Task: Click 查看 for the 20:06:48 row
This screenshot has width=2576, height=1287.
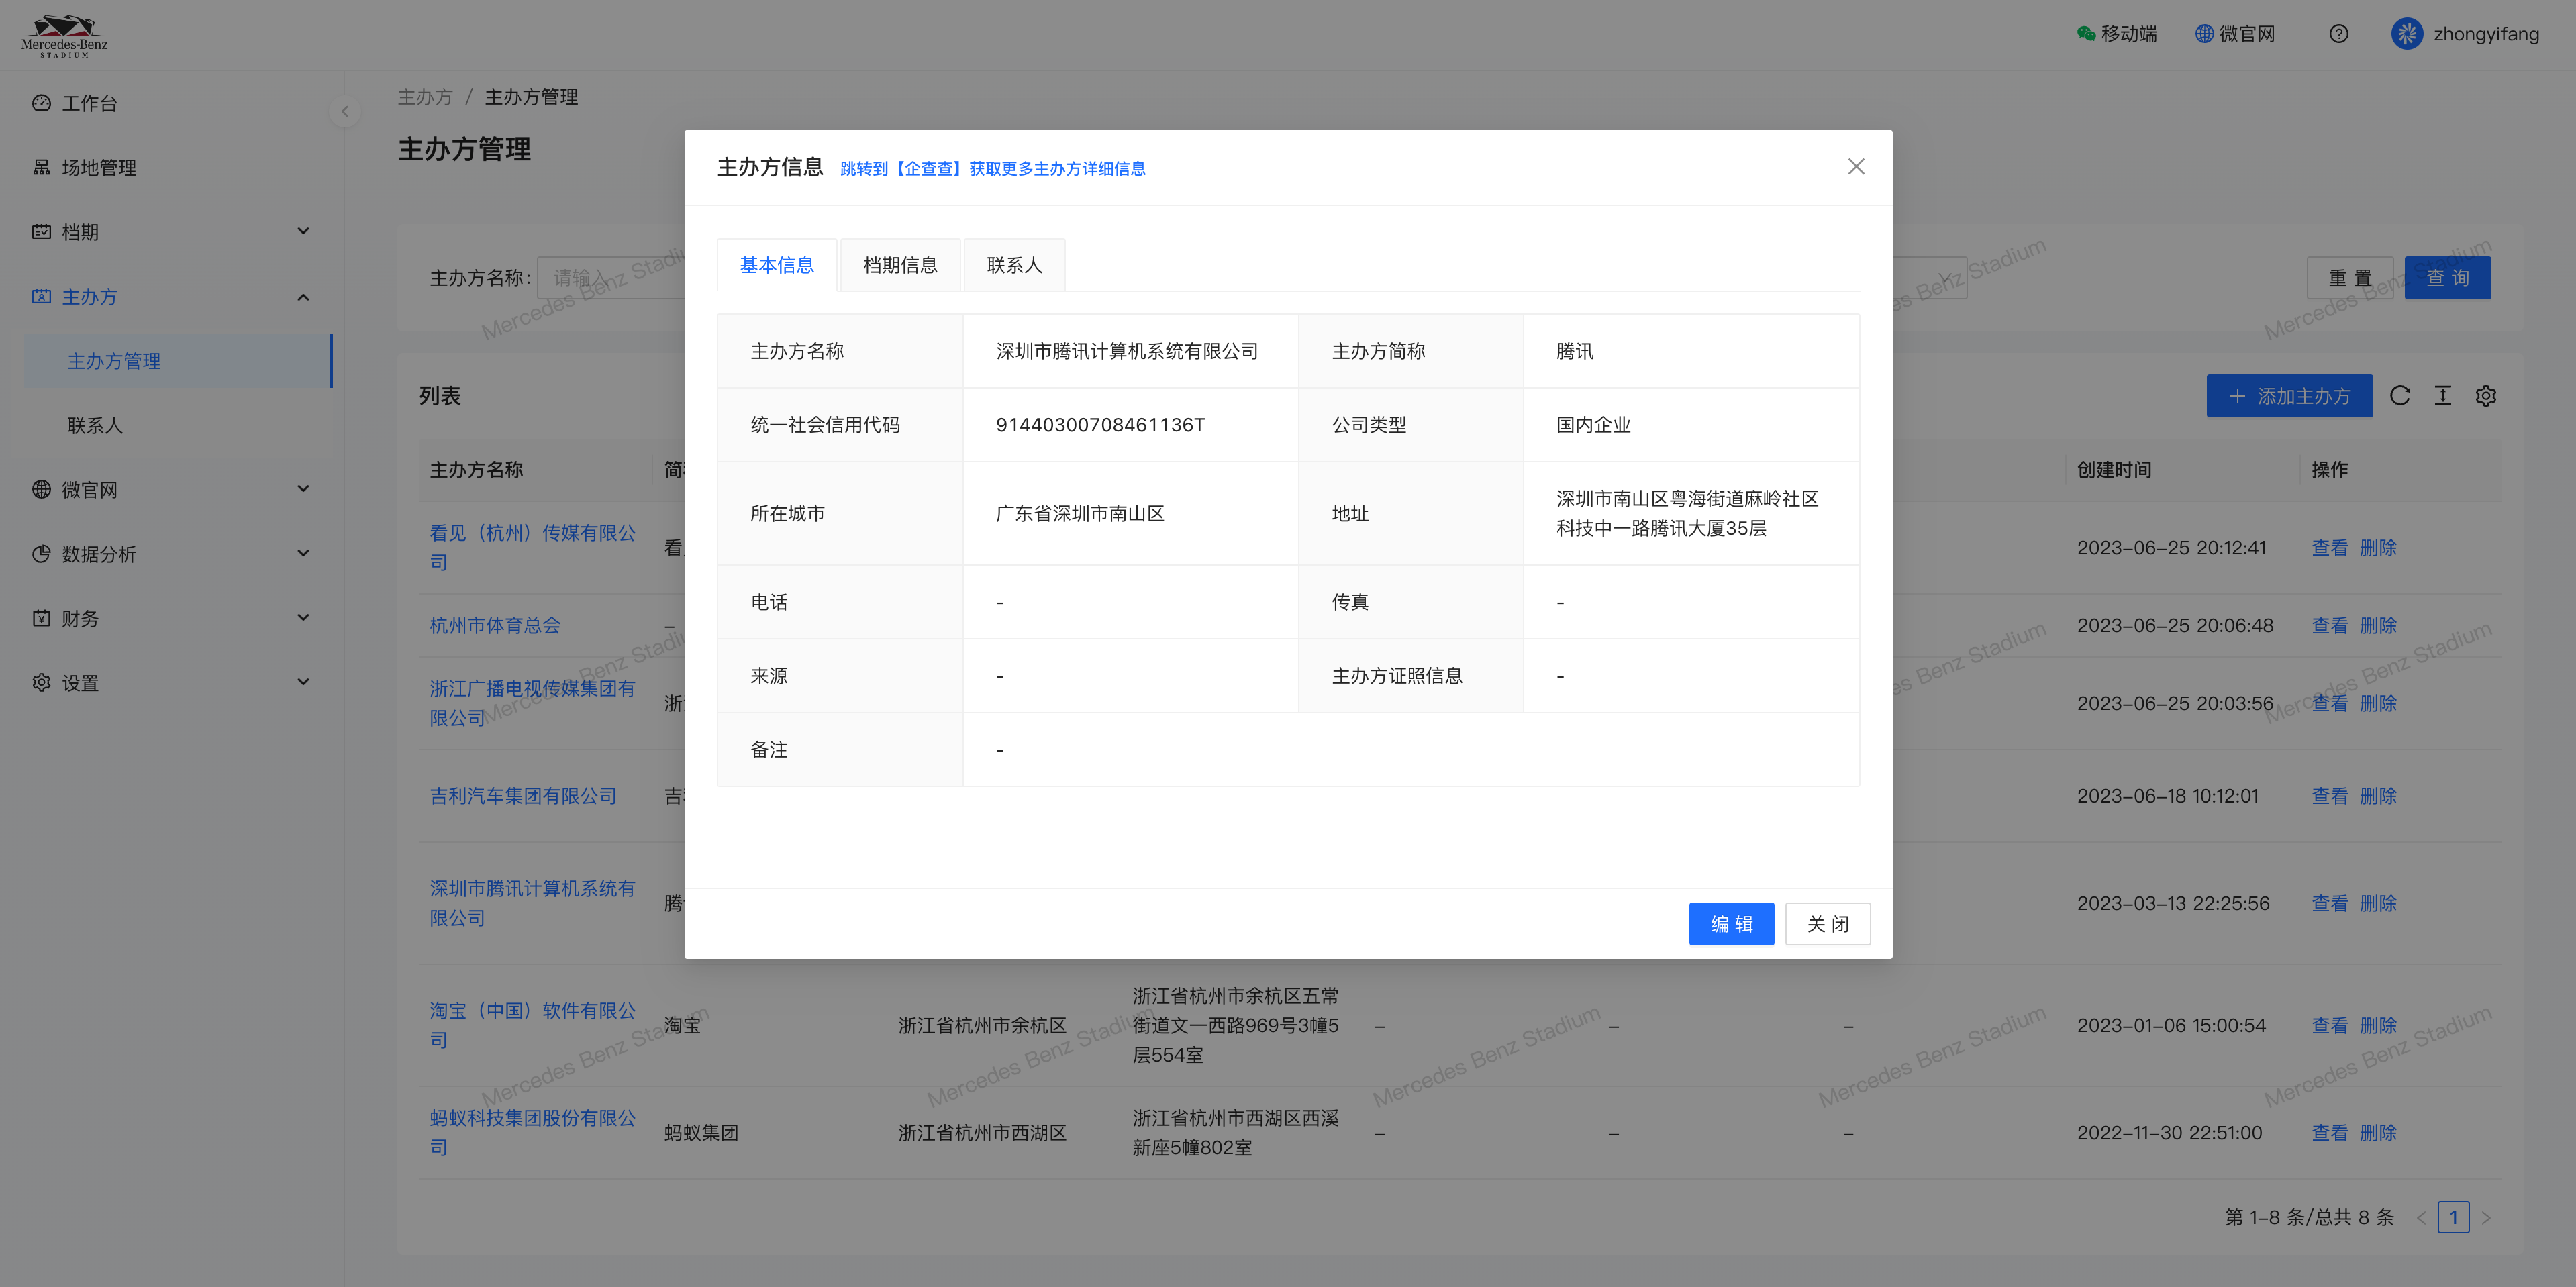Action: click(2330, 625)
